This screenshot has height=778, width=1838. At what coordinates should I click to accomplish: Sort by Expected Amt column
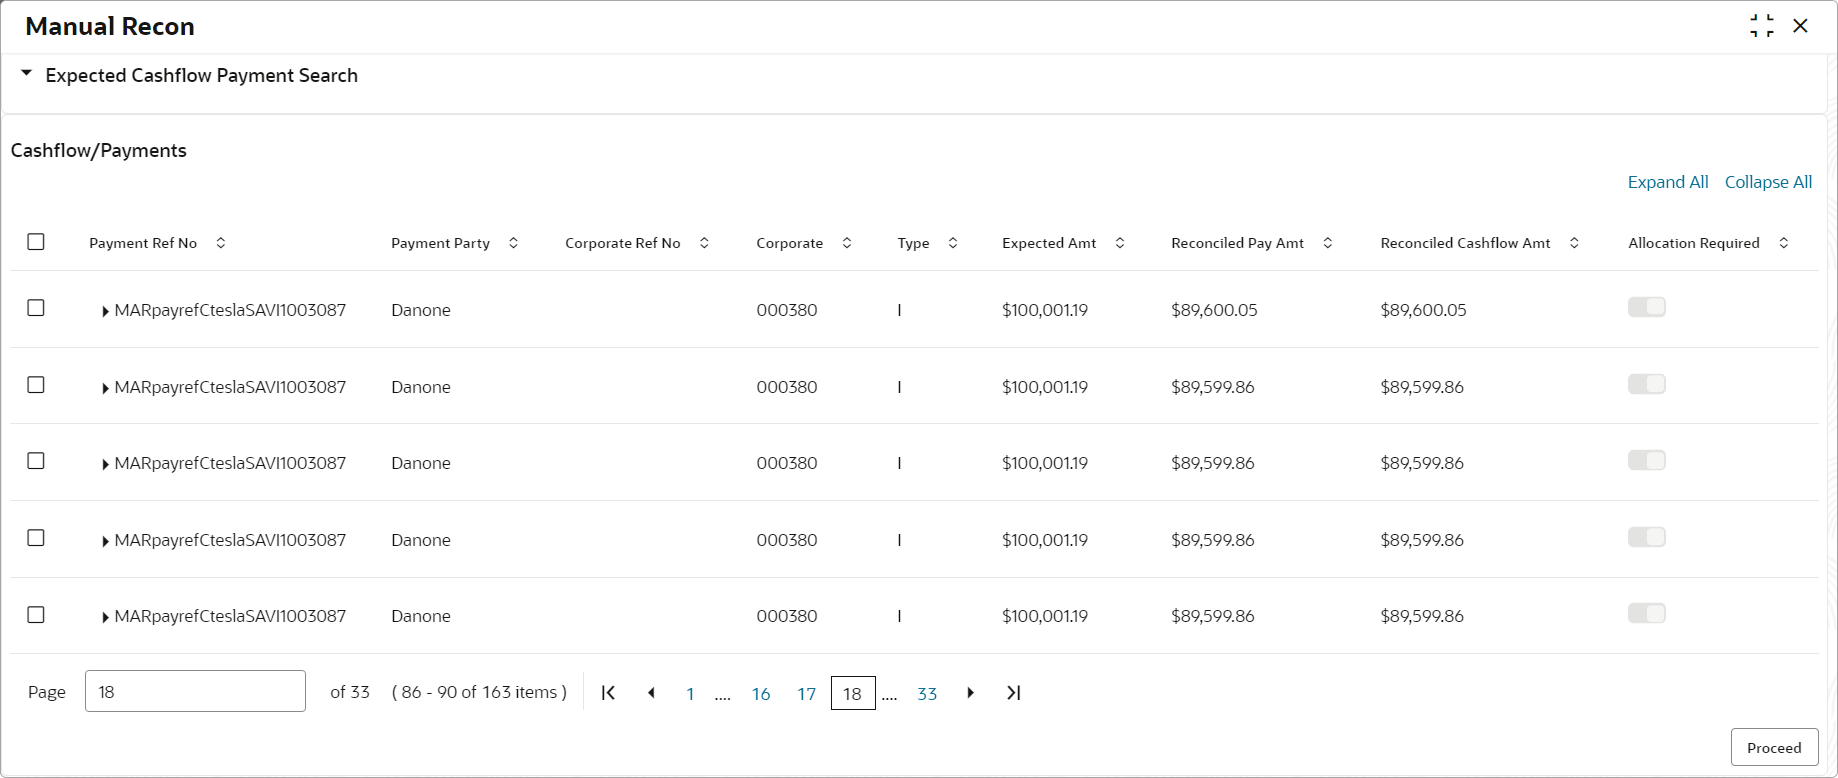tap(1120, 243)
